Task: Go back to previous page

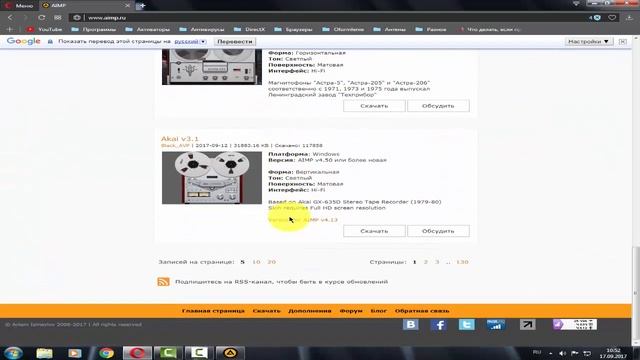Action: tap(10, 18)
